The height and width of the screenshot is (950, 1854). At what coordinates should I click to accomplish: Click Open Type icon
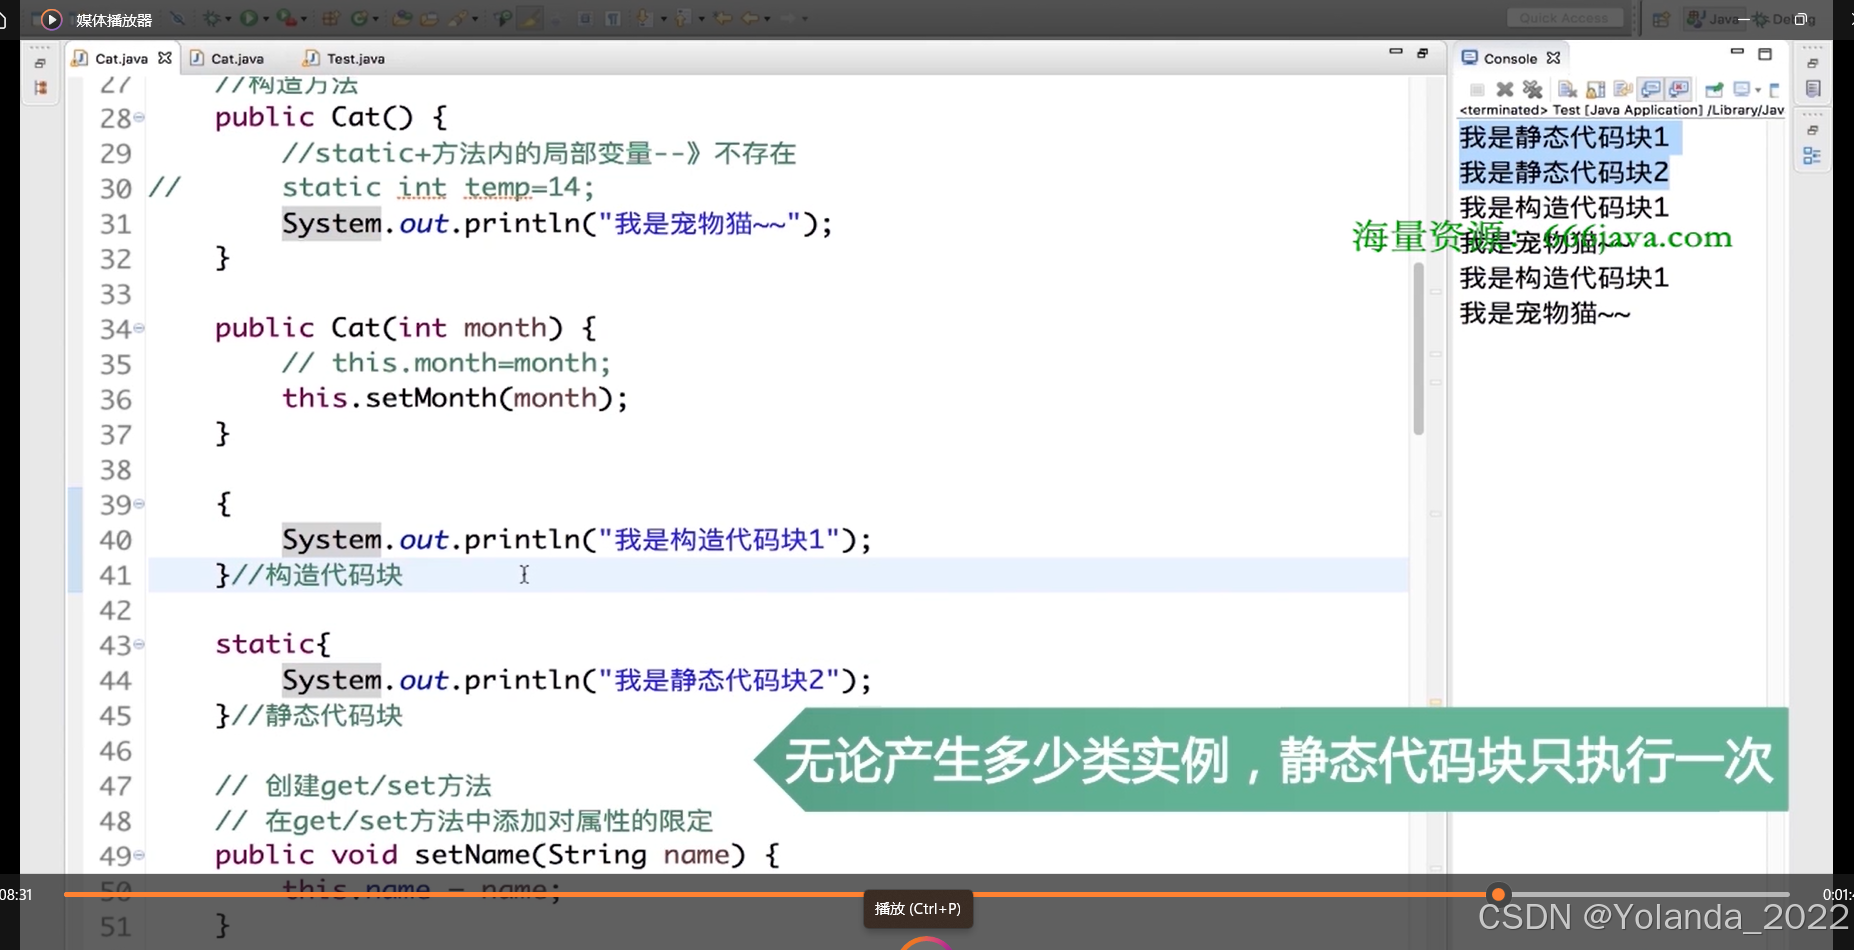coord(402,18)
